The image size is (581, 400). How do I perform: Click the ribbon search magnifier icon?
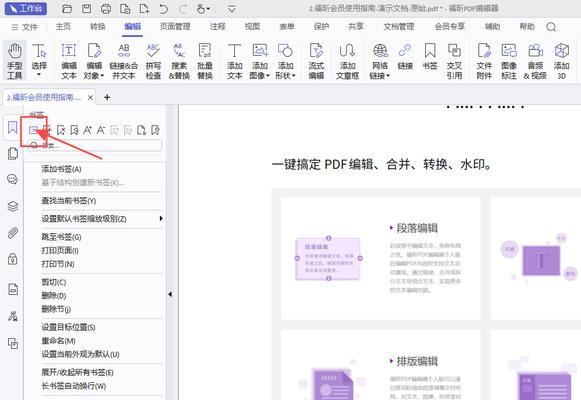click(x=551, y=27)
